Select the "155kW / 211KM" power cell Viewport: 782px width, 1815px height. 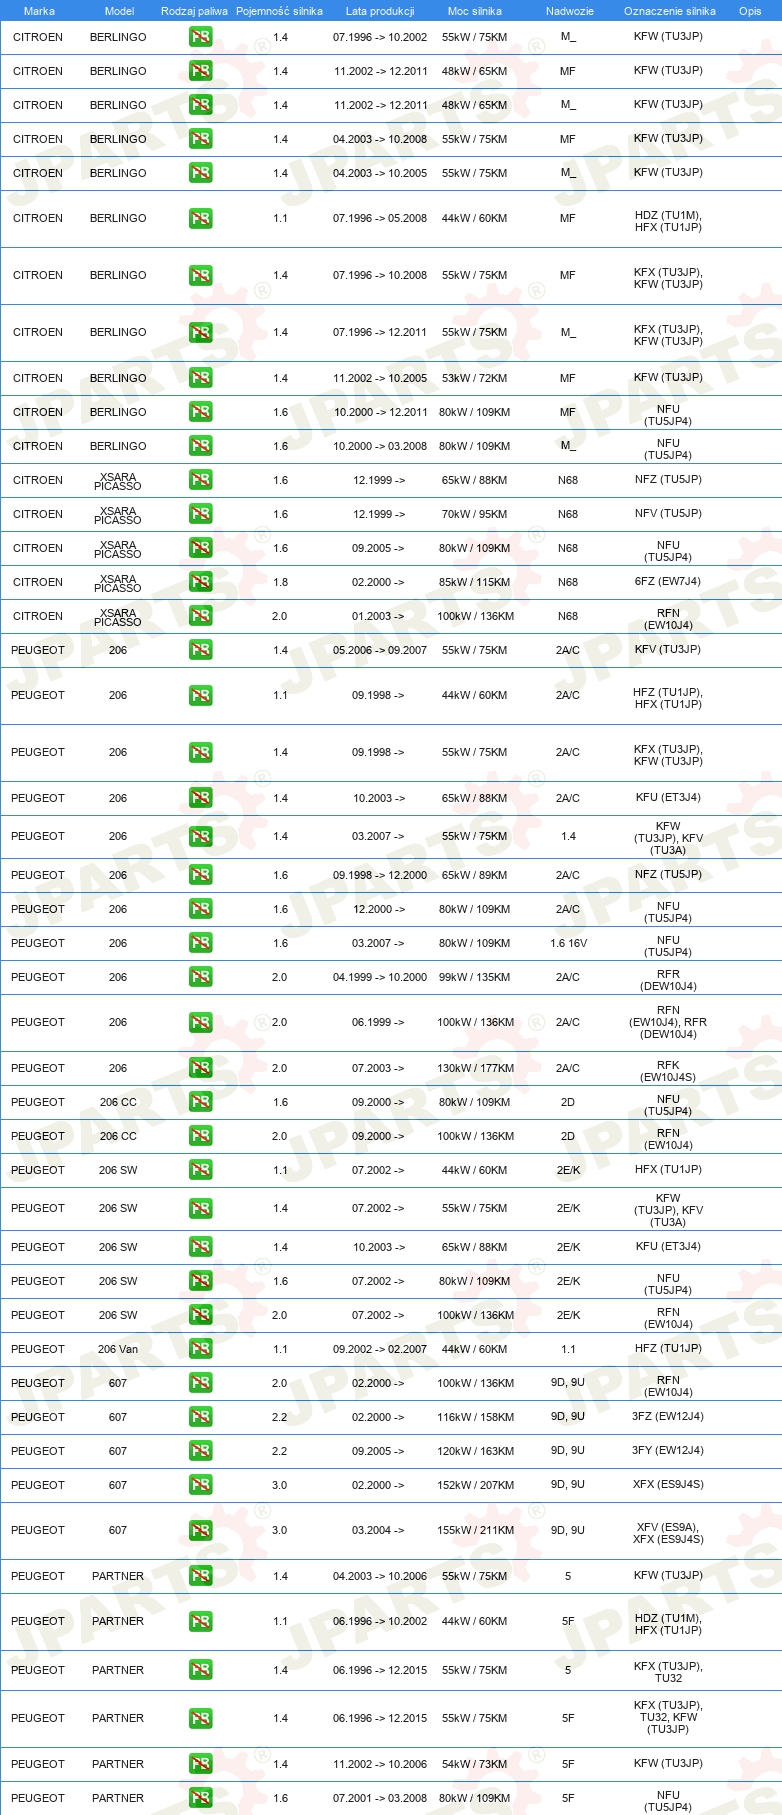475,1530
